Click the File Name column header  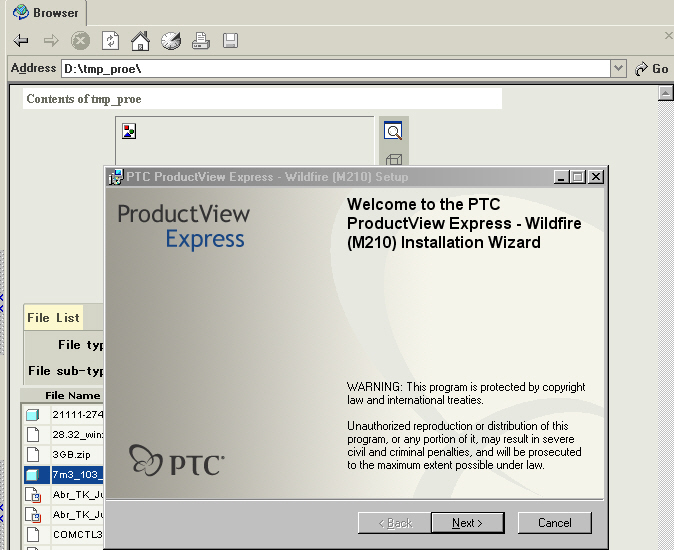click(72, 395)
